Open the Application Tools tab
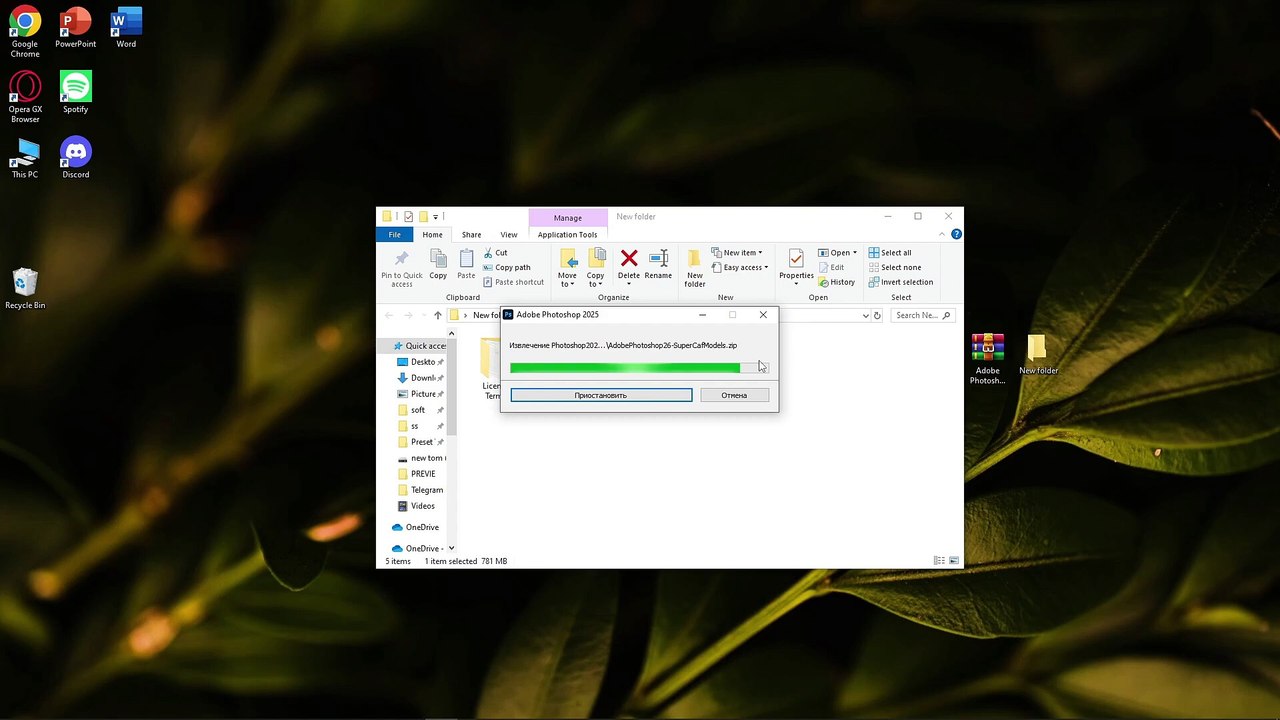1280x720 pixels. [567, 234]
